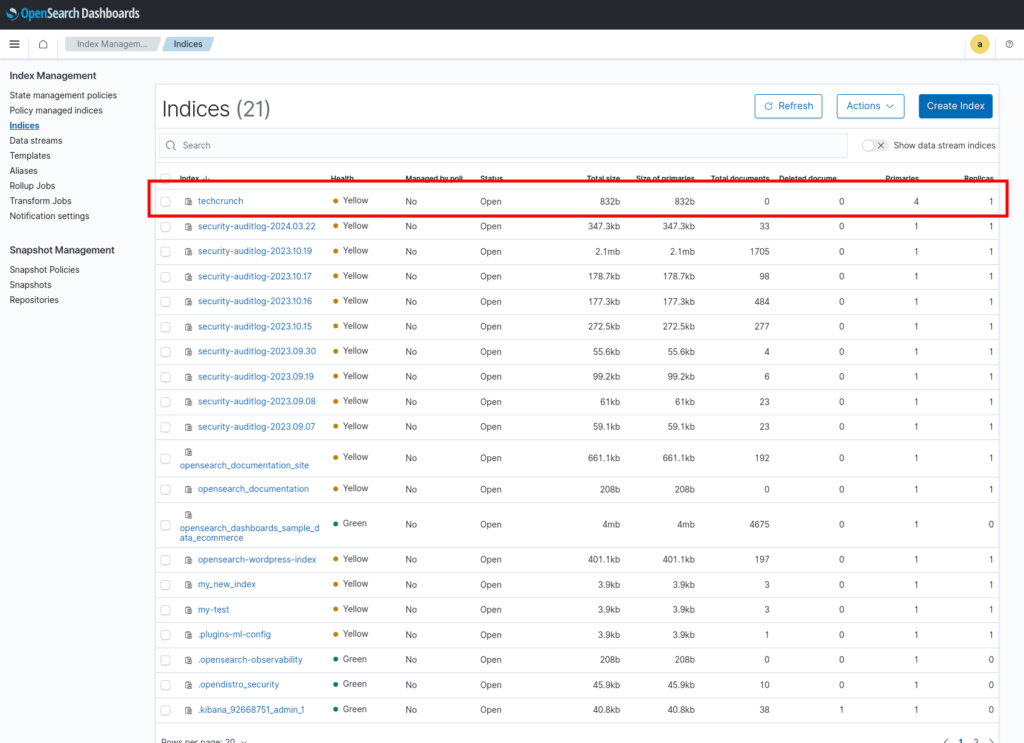Open Aliases in the sidebar
Viewport: 1024px width, 743px height.
pos(24,171)
